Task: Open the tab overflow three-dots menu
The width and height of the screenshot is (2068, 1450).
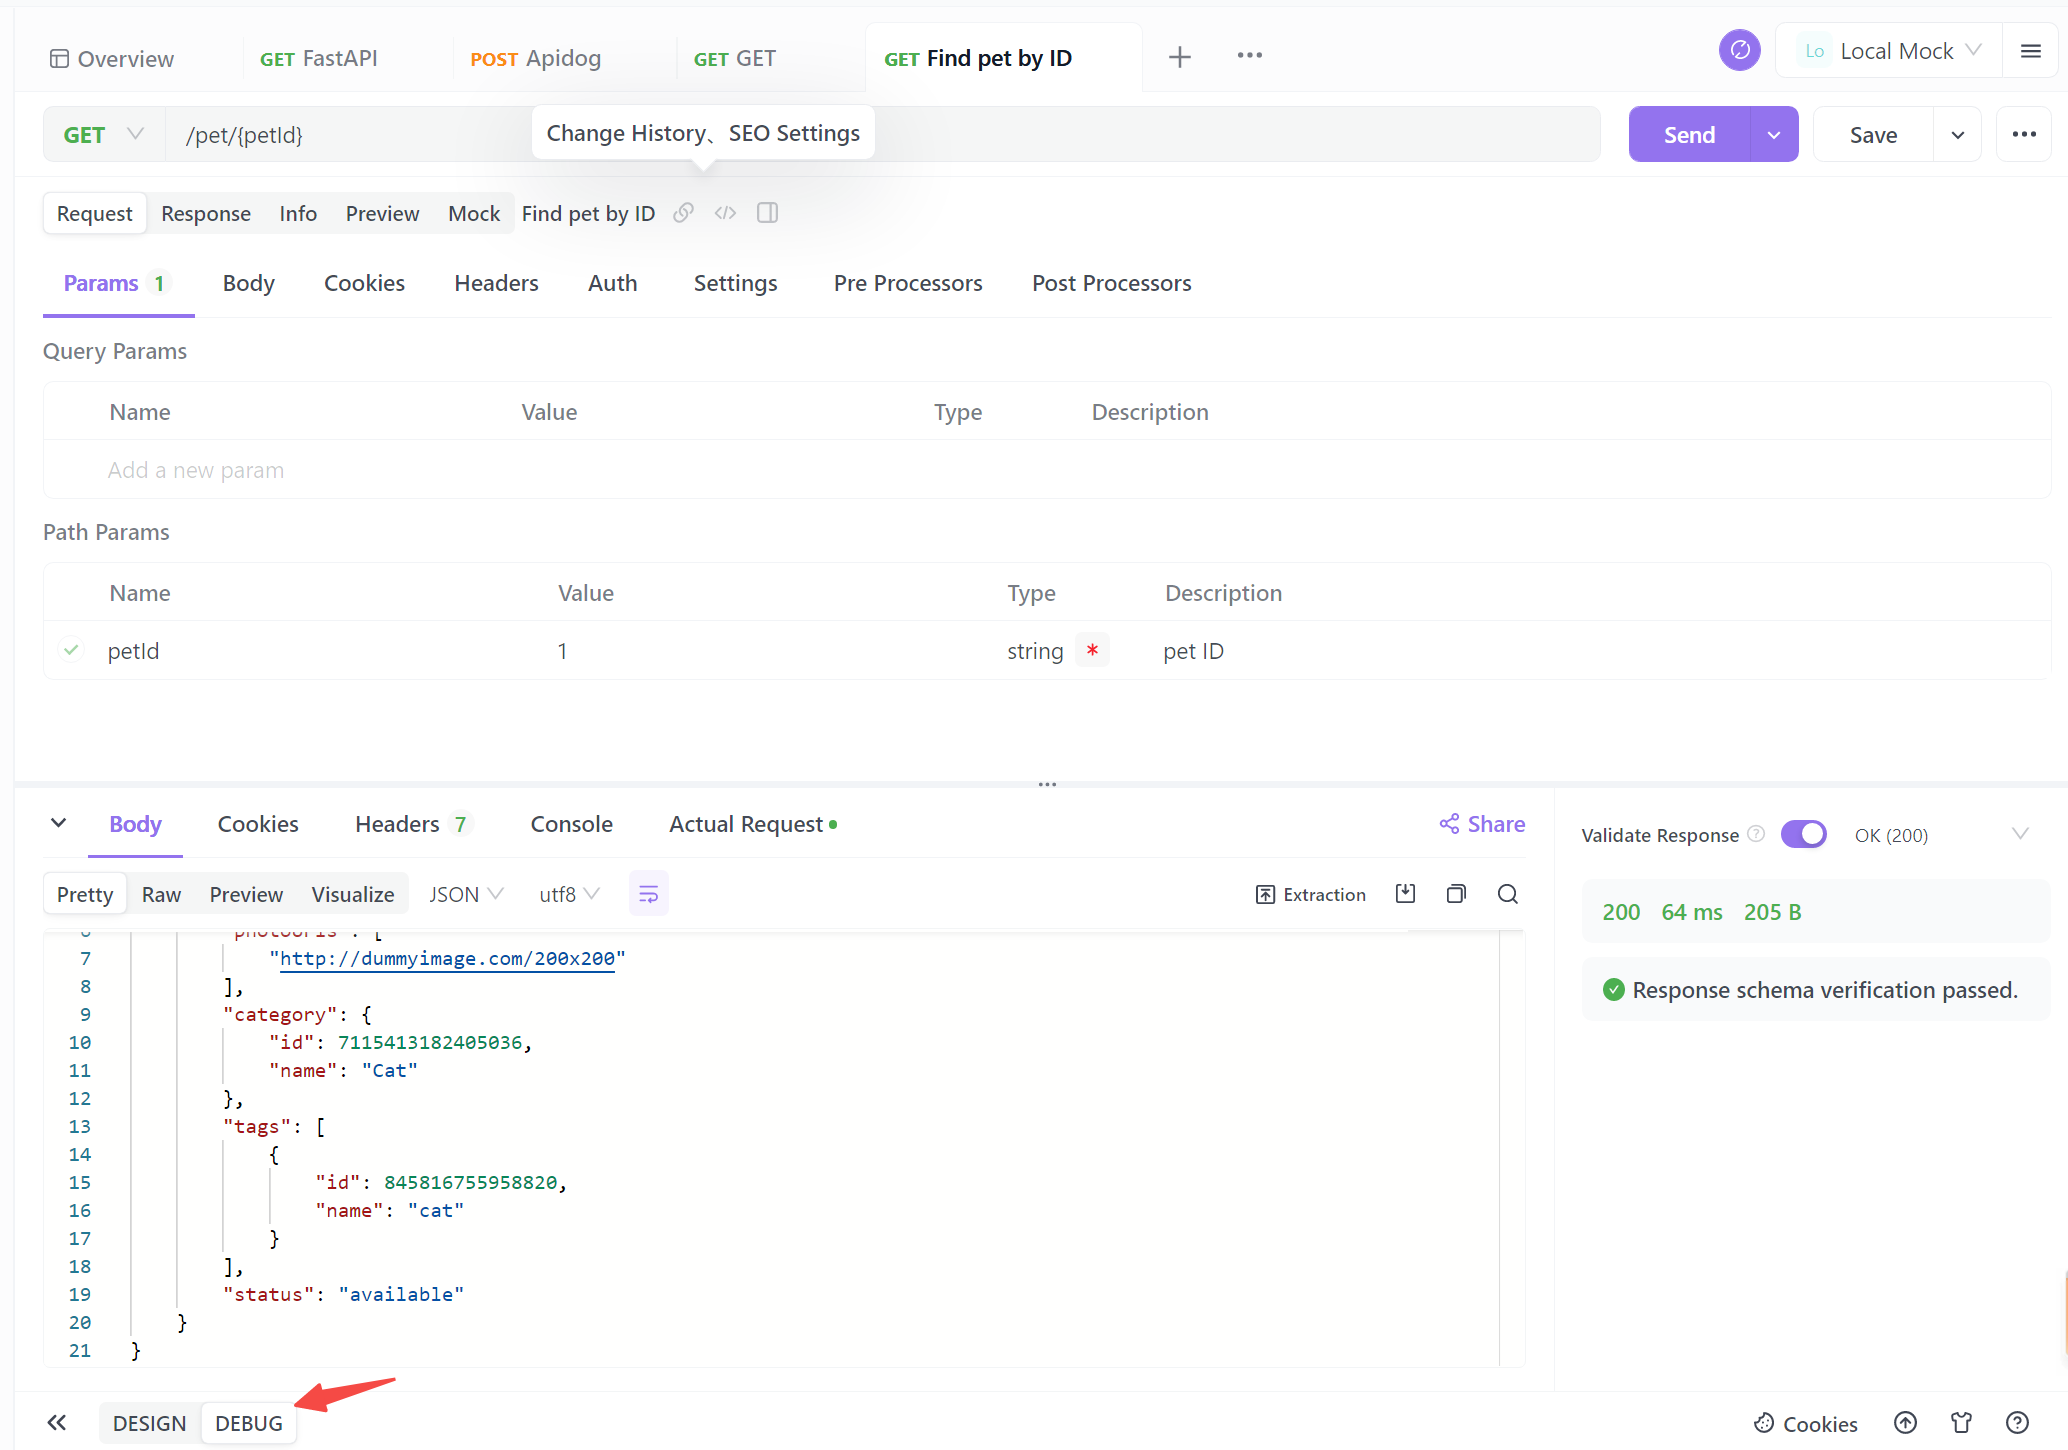Action: tap(1249, 56)
